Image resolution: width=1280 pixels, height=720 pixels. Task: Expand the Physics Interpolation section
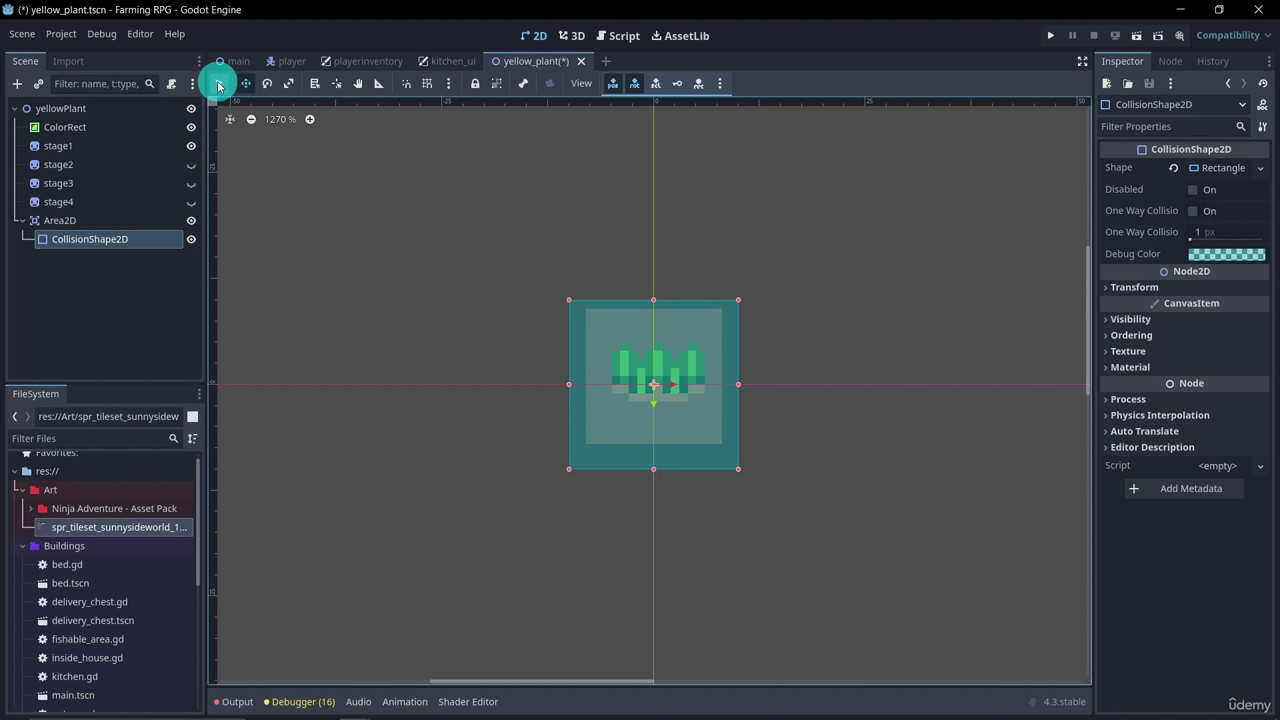(x=1159, y=416)
